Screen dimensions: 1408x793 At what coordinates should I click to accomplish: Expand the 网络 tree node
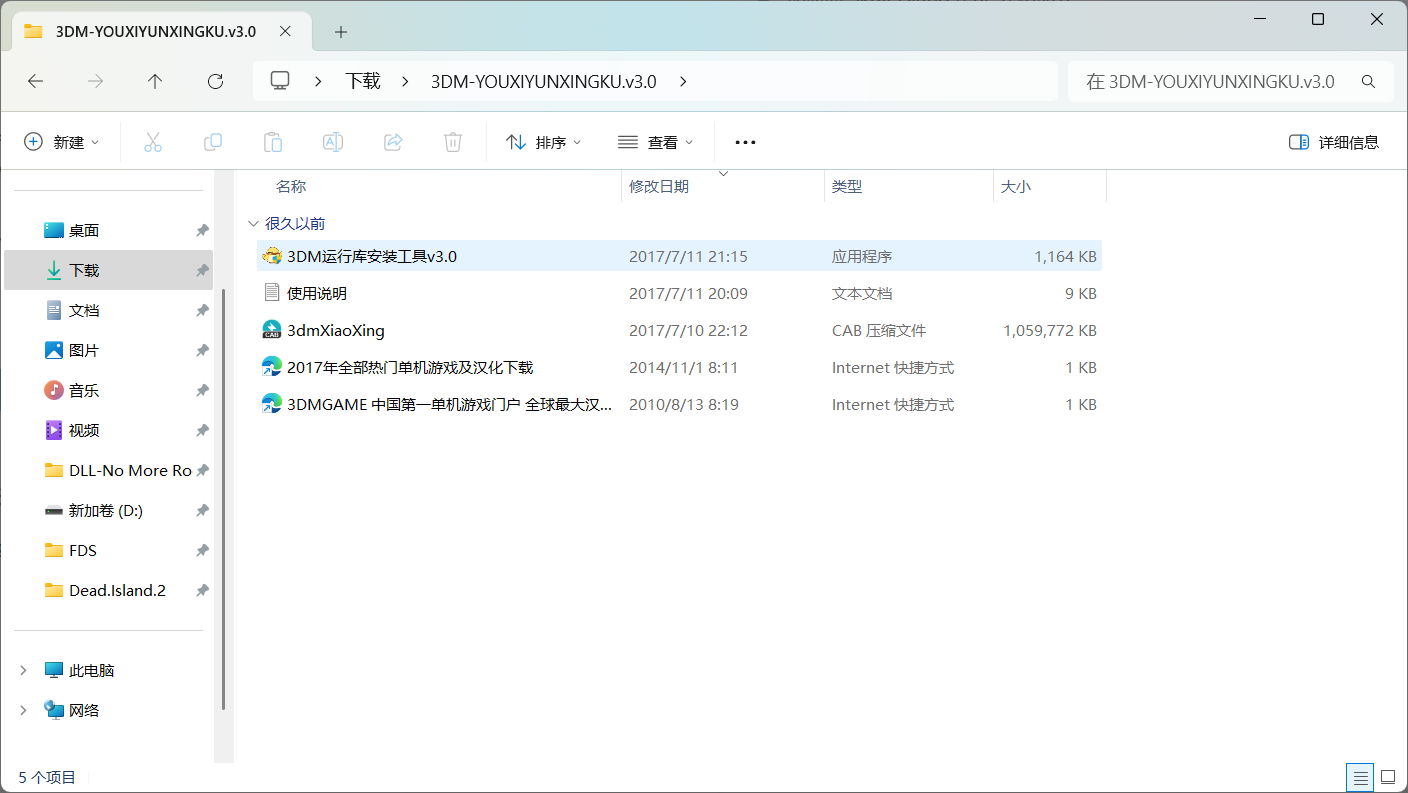[23, 710]
